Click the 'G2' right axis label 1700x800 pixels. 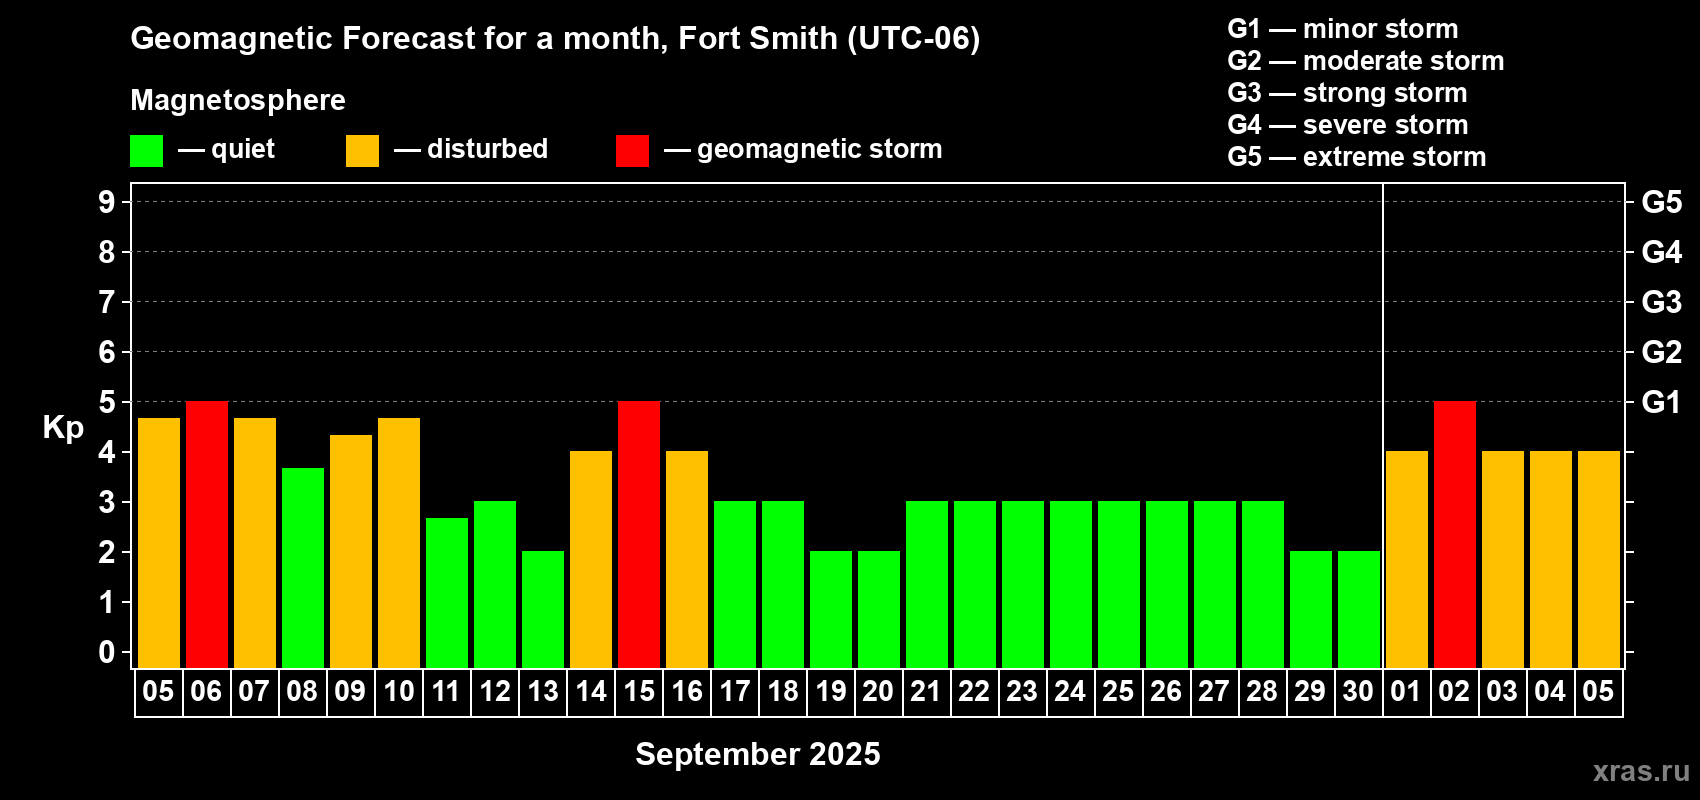coord(1662,352)
